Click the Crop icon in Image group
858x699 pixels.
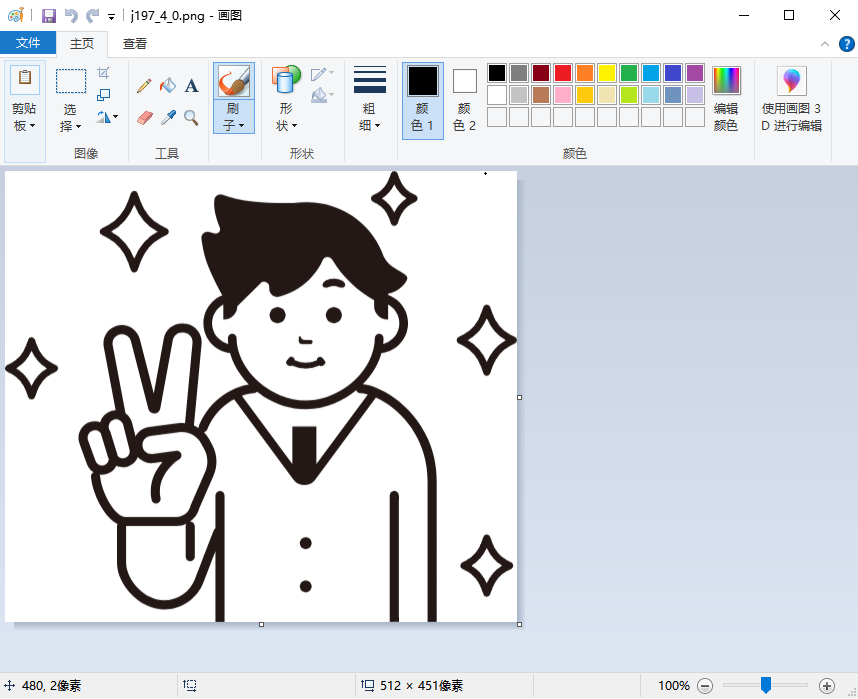pos(104,73)
